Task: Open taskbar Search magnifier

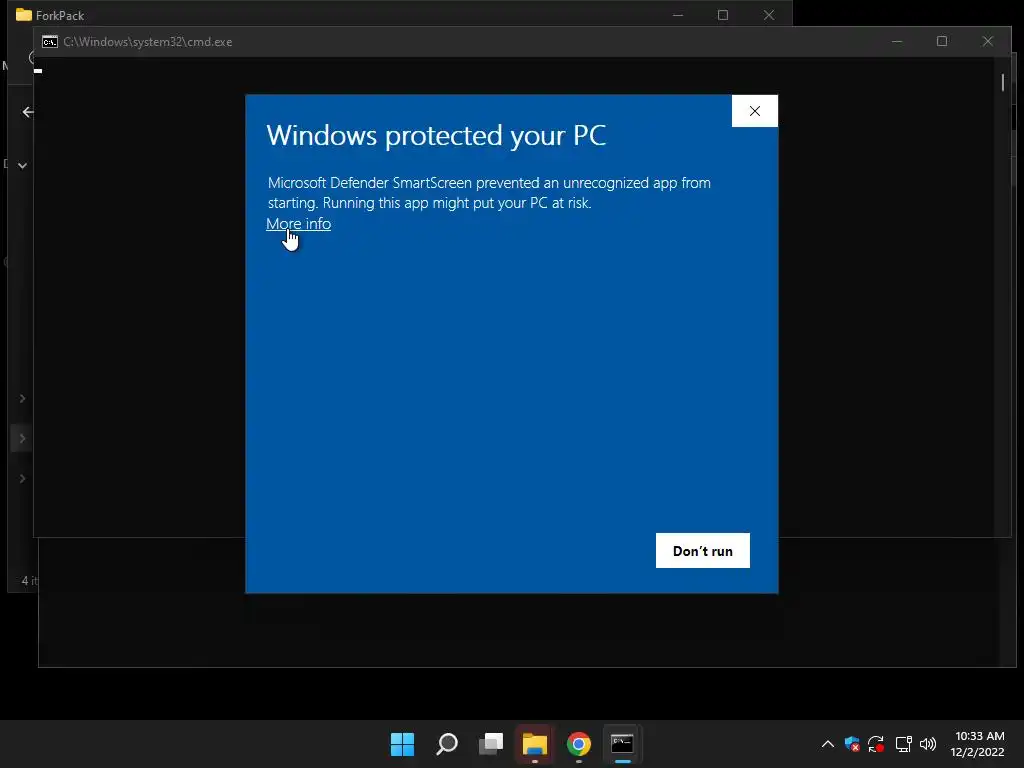Action: pos(447,744)
